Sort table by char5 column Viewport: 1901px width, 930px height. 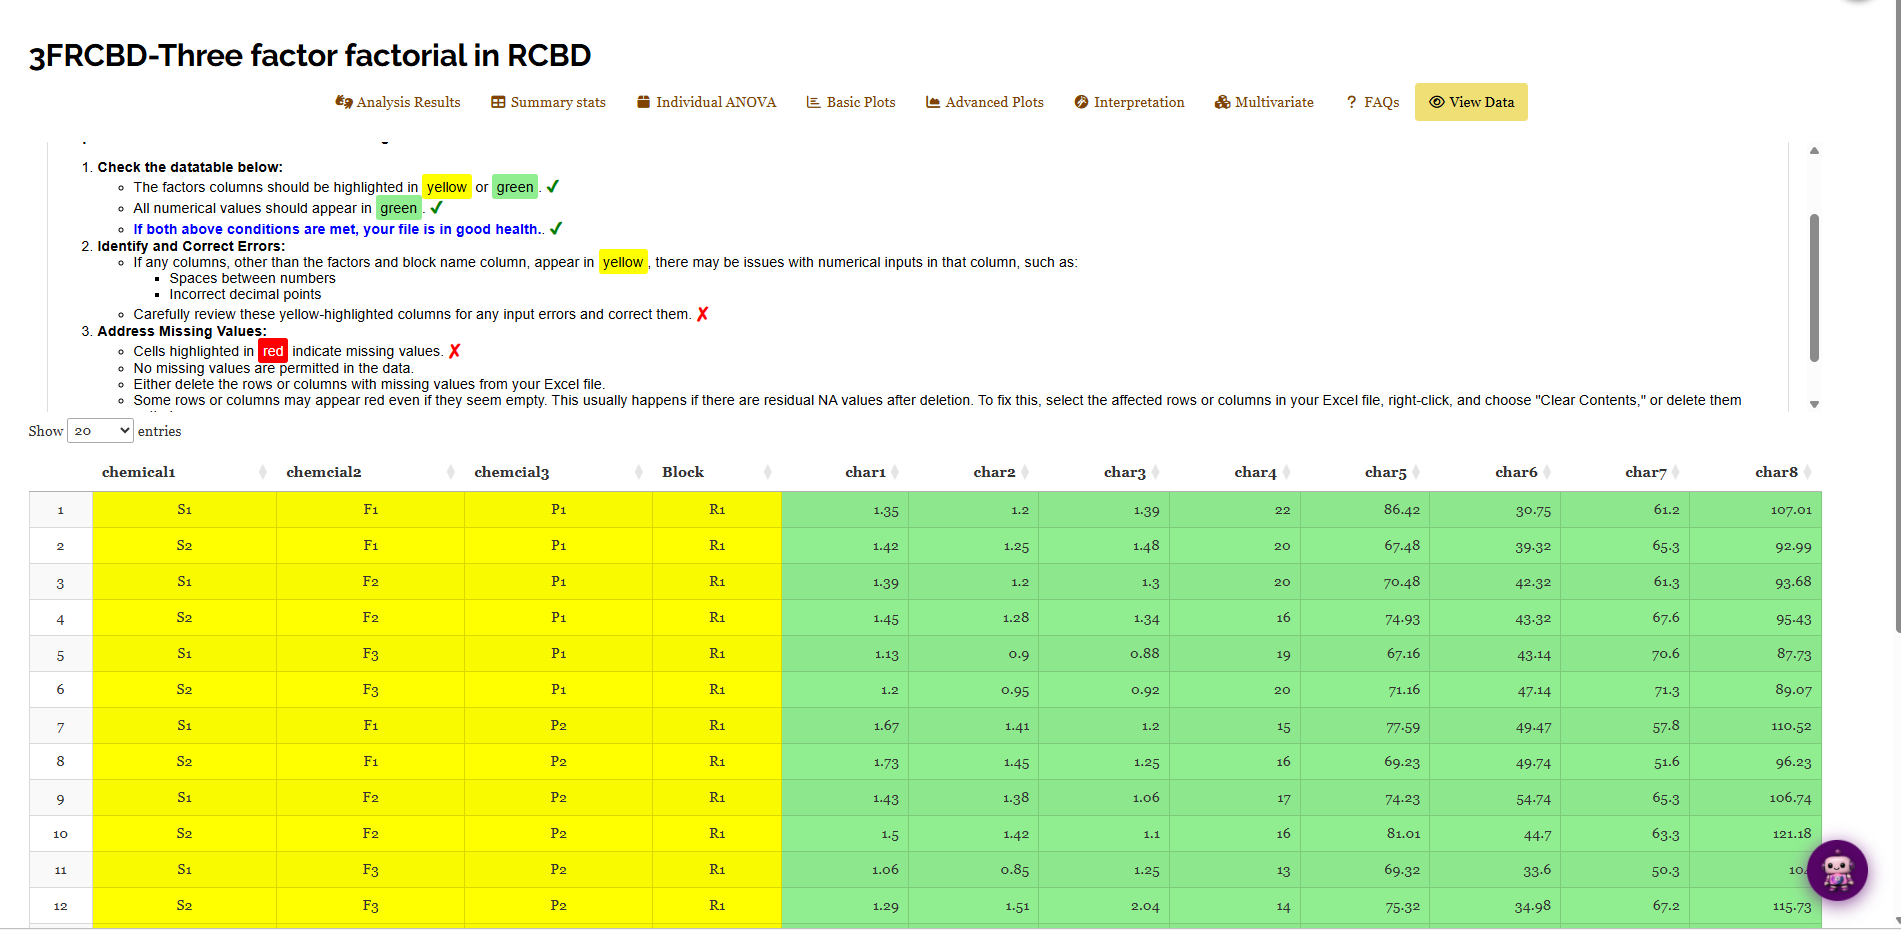[1385, 472]
